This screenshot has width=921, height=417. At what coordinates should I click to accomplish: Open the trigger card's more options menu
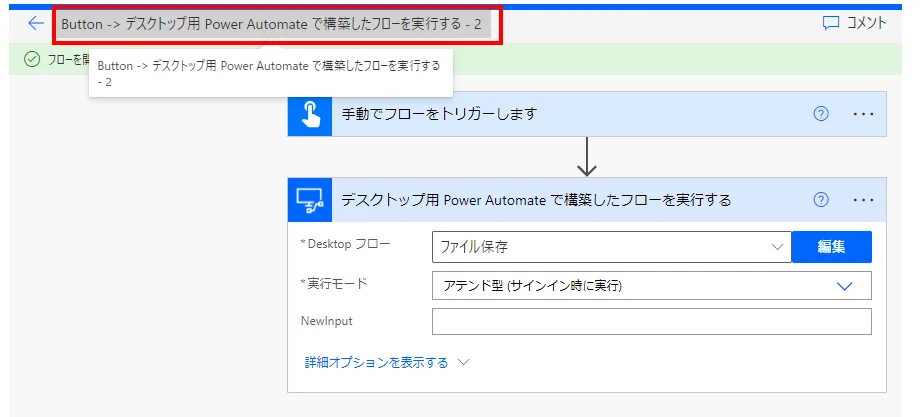(x=863, y=114)
